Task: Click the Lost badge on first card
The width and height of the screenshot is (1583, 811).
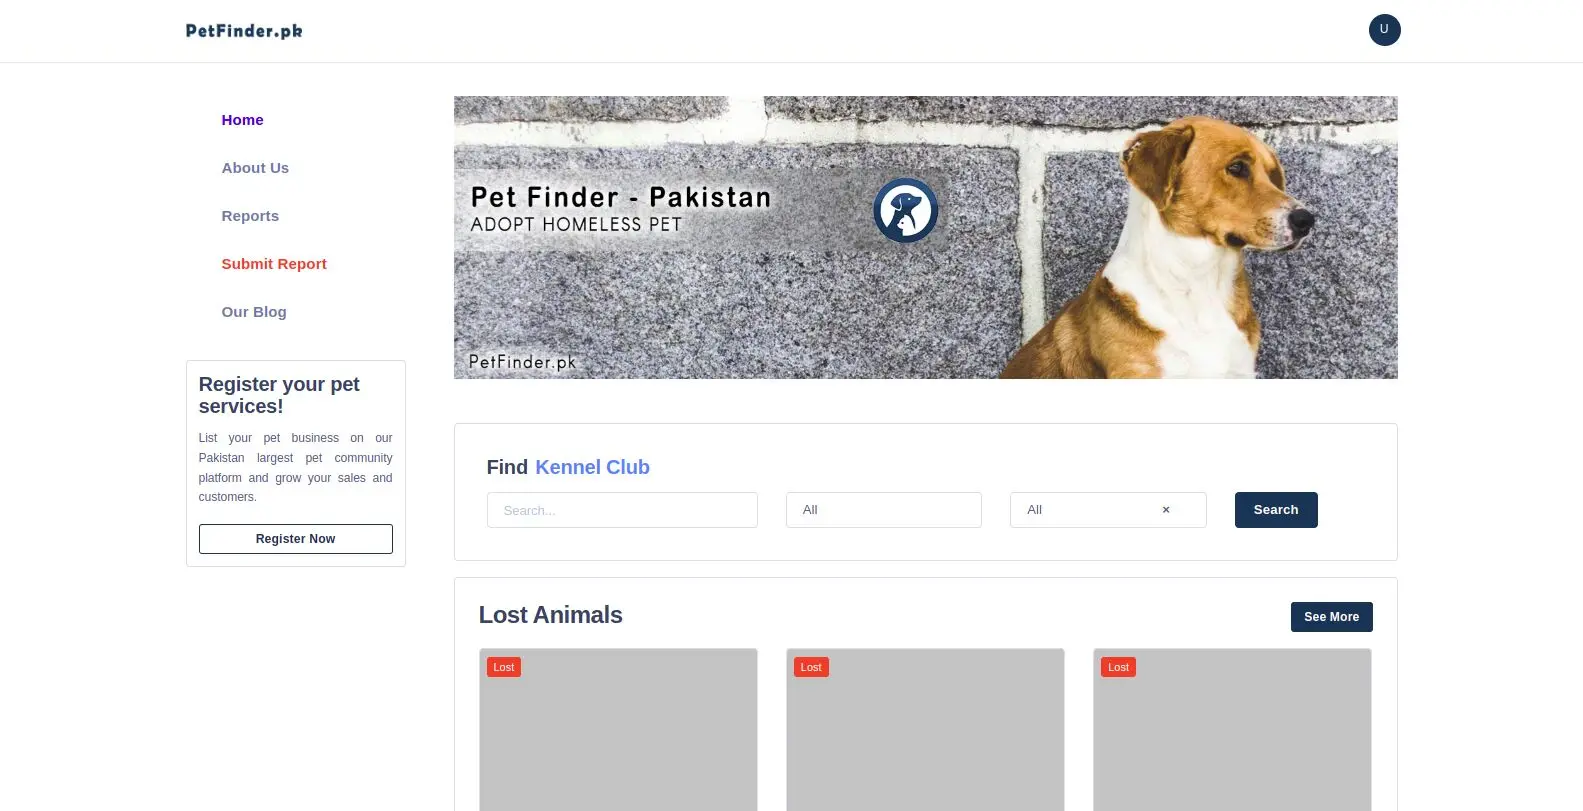Action: pyautogui.click(x=504, y=667)
